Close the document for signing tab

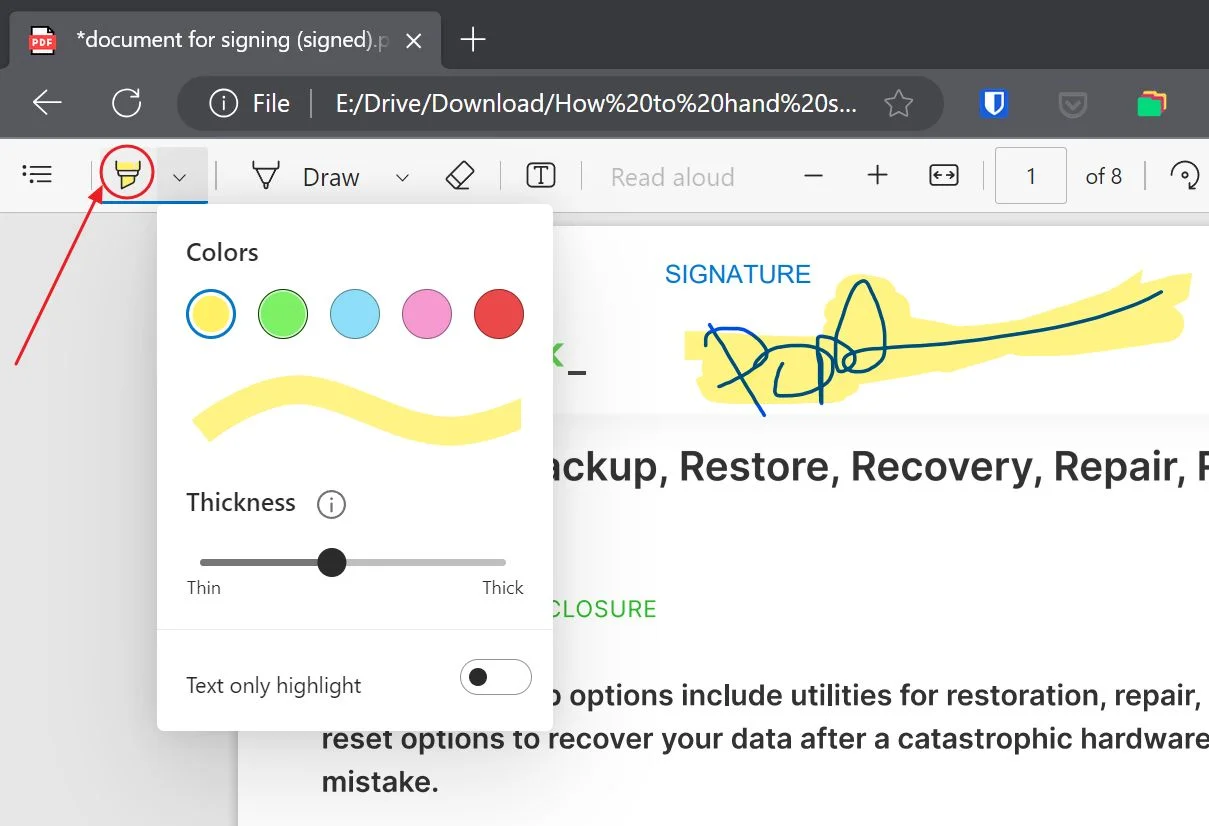click(414, 41)
